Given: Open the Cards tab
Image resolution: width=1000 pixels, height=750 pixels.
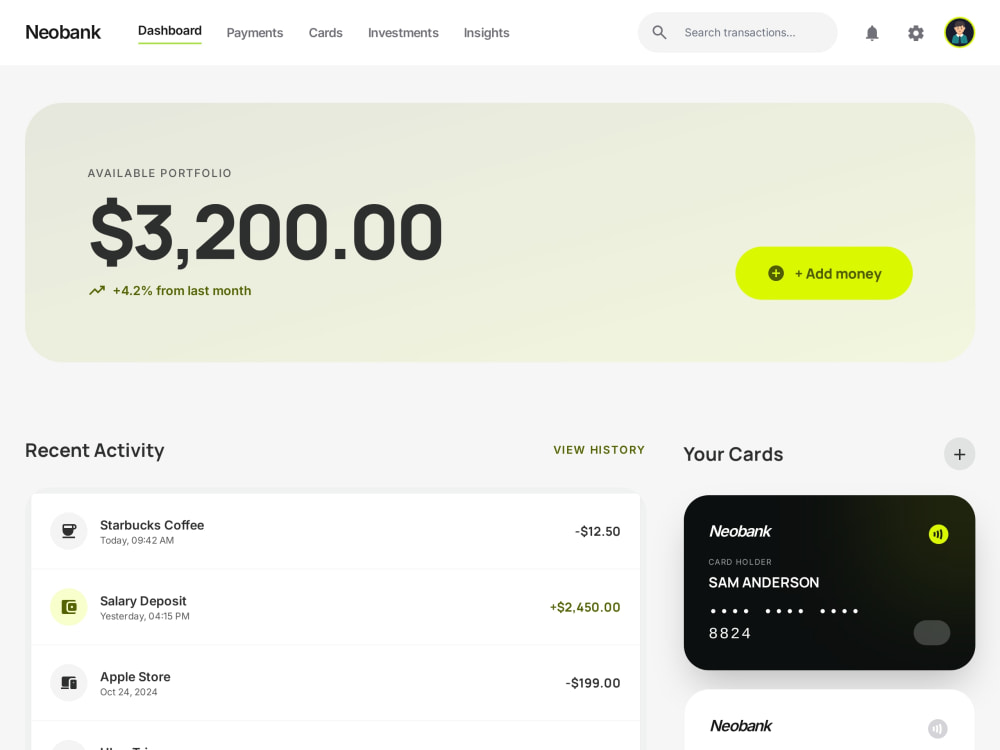Looking at the screenshot, I should click(x=325, y=33).
